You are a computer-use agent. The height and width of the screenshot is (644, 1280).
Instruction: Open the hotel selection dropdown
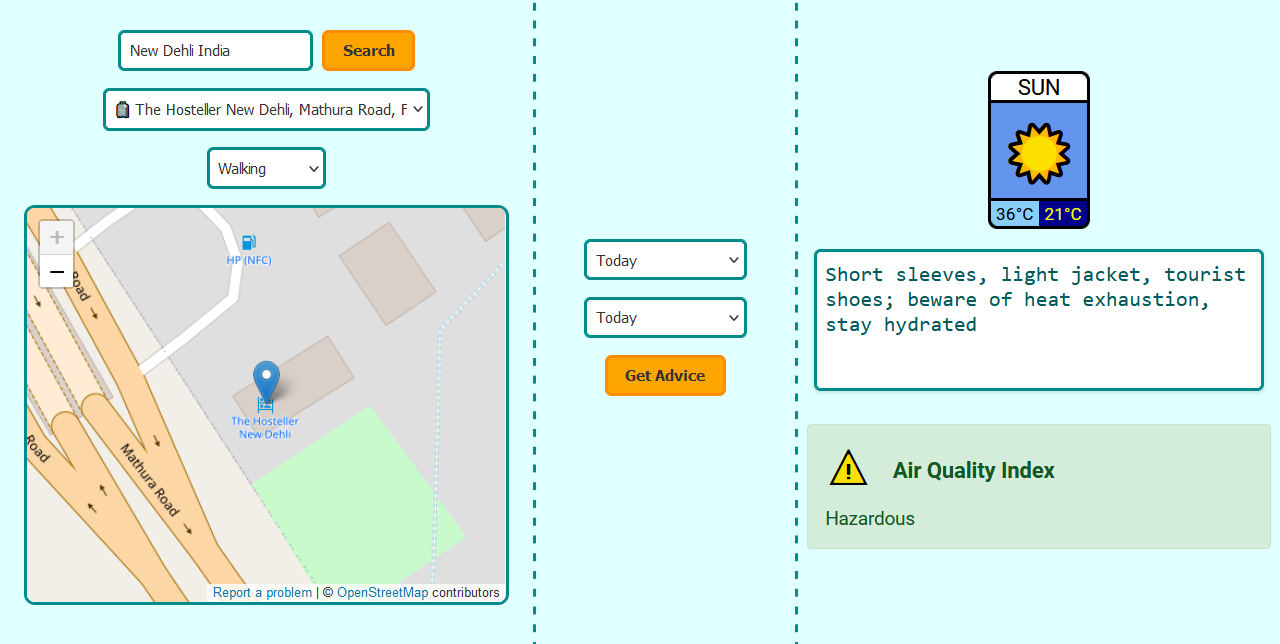[266, 109]
